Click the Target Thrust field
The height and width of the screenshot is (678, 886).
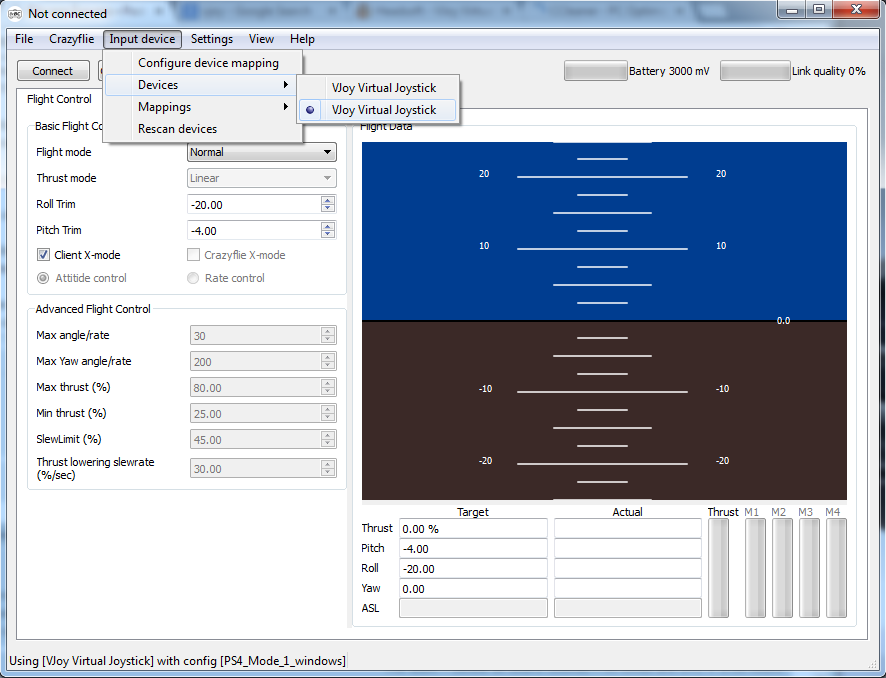coord(472,529)
